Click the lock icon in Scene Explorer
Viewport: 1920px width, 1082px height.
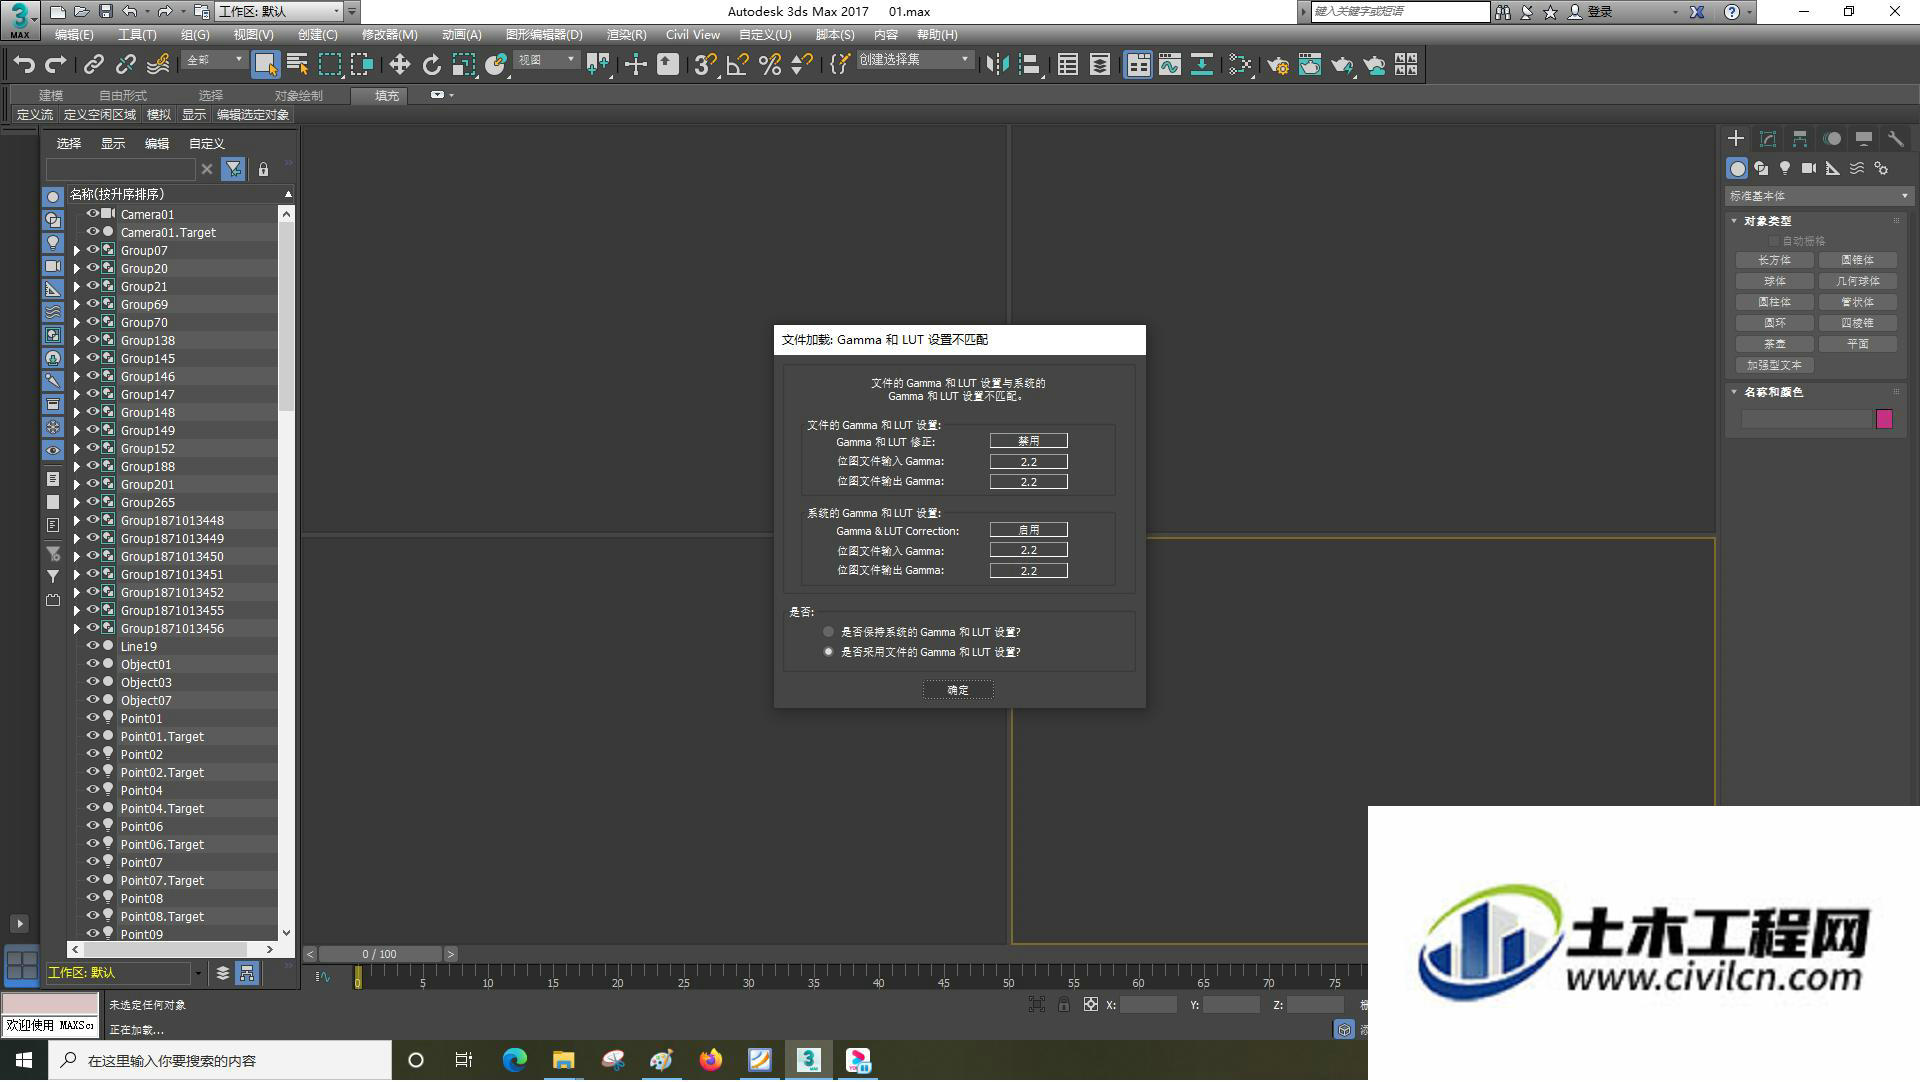pyautogui.click(x=263, y=169)
